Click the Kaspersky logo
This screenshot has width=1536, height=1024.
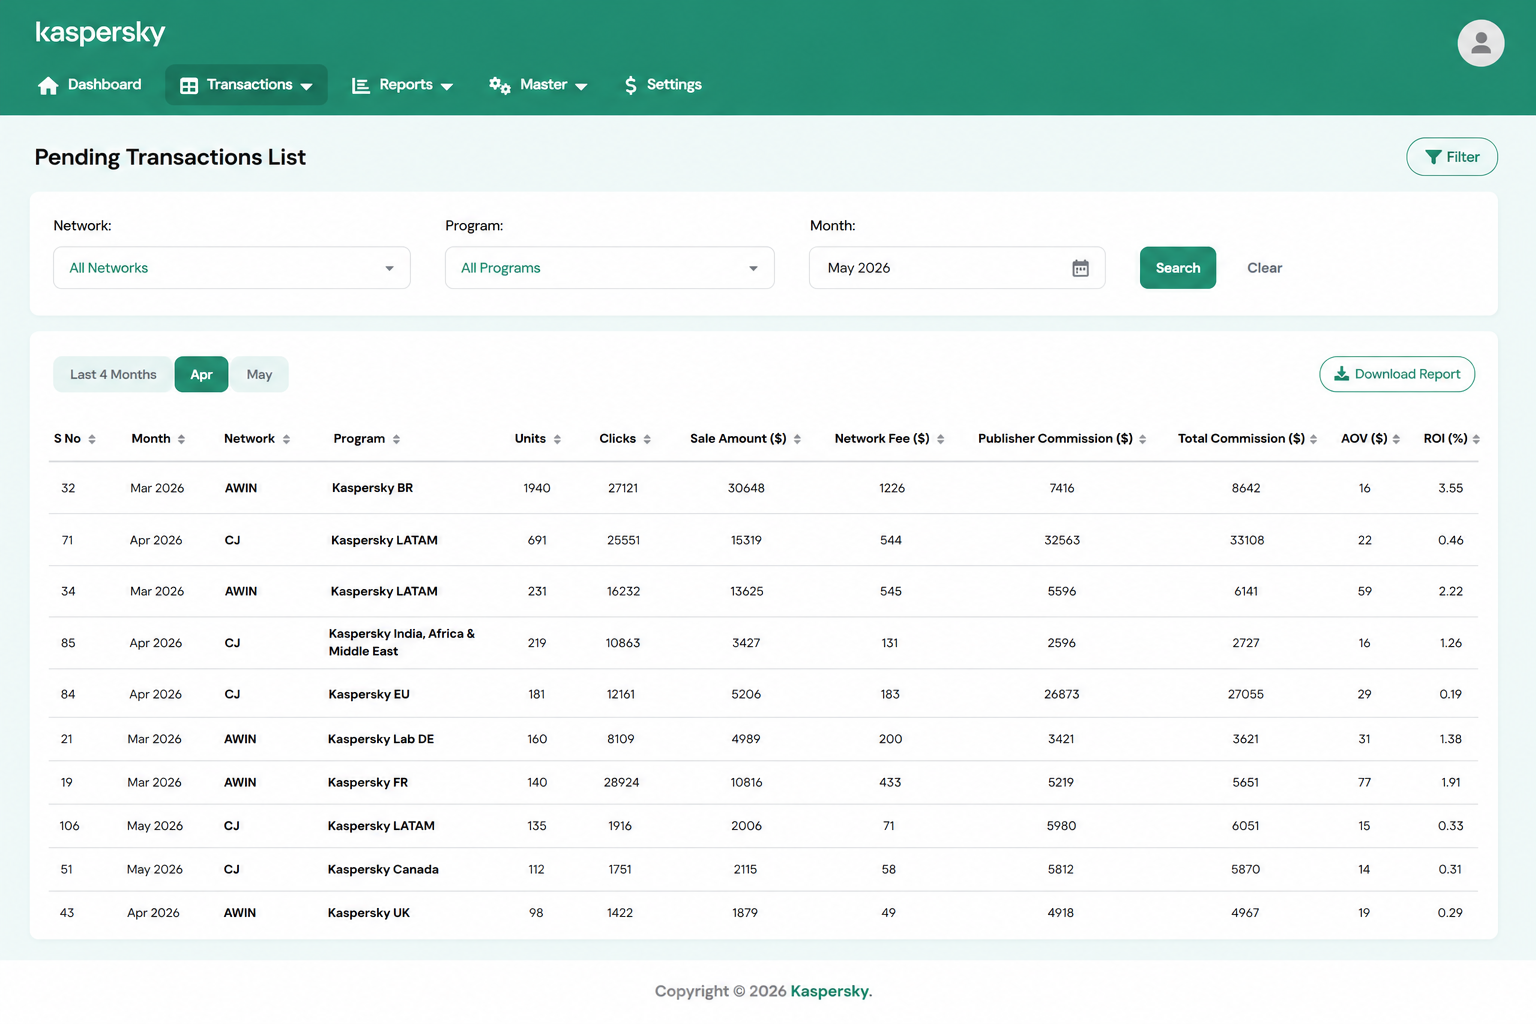[100, 33]
